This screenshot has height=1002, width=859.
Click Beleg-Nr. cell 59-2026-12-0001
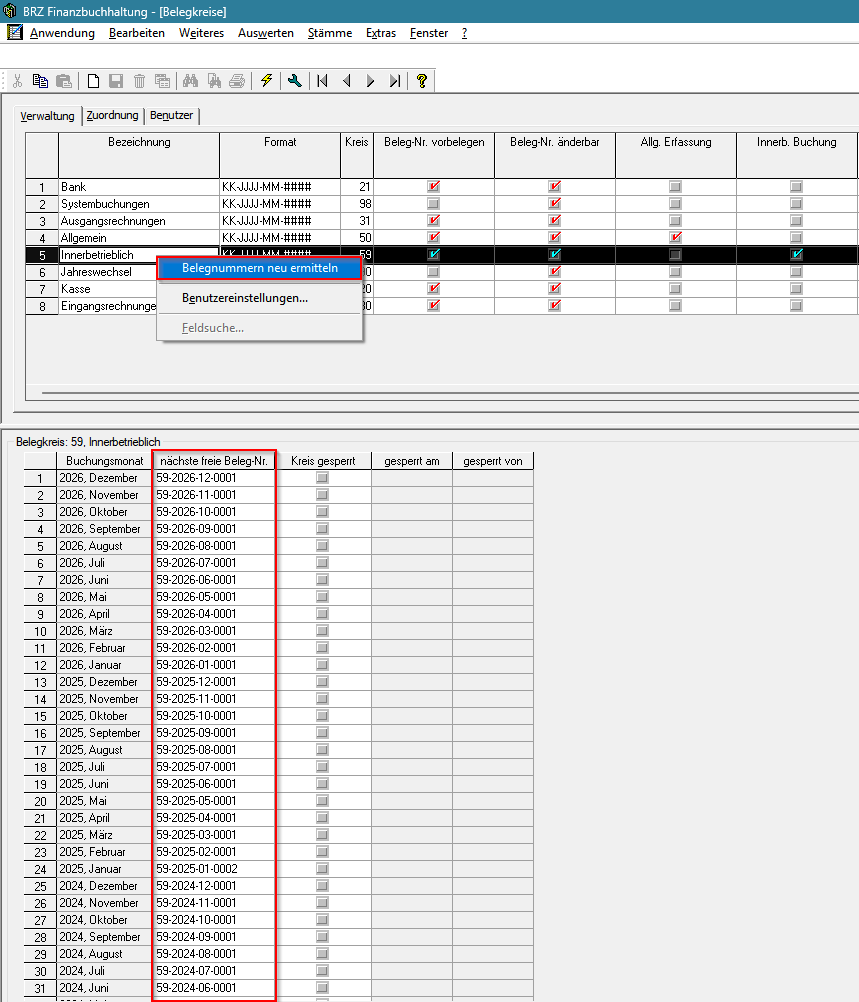(x=214, y=478)
